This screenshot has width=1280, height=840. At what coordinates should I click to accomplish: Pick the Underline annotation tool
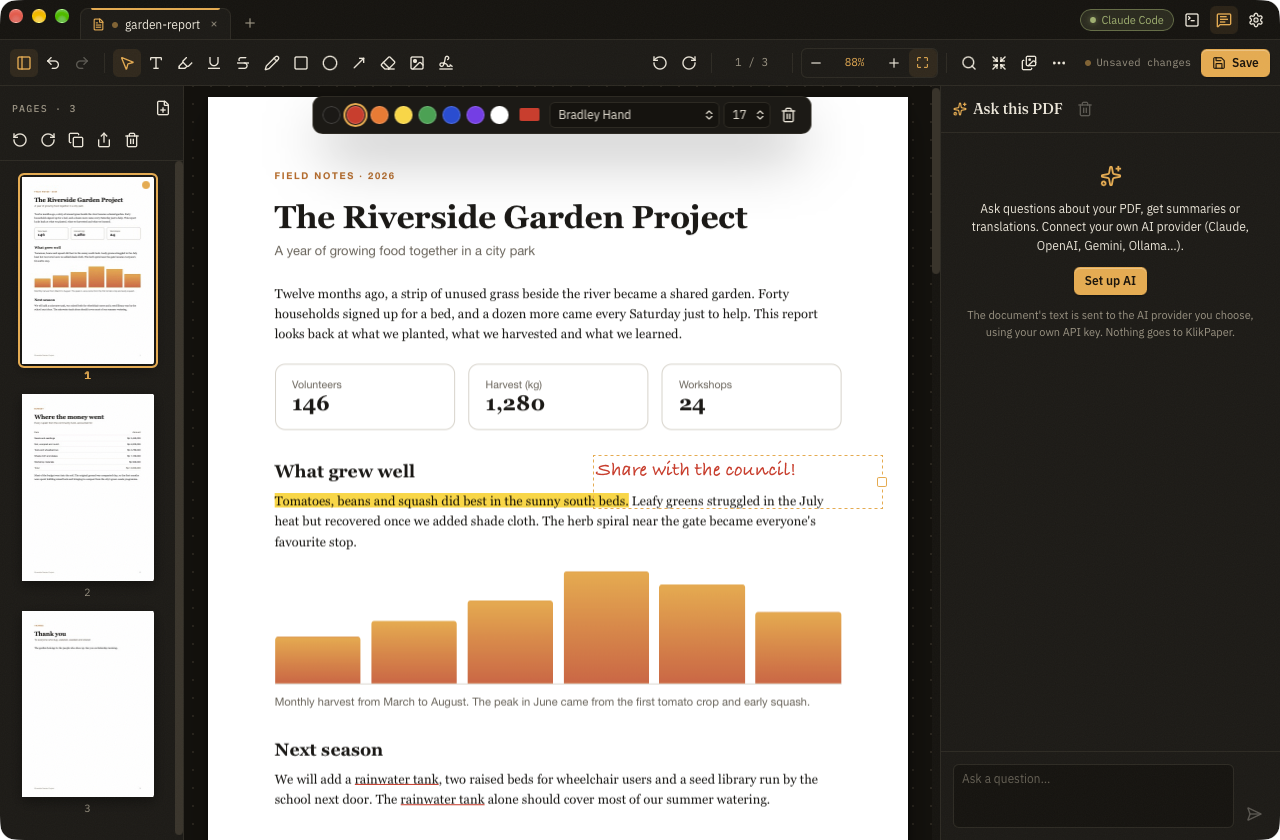coord(214,63)
